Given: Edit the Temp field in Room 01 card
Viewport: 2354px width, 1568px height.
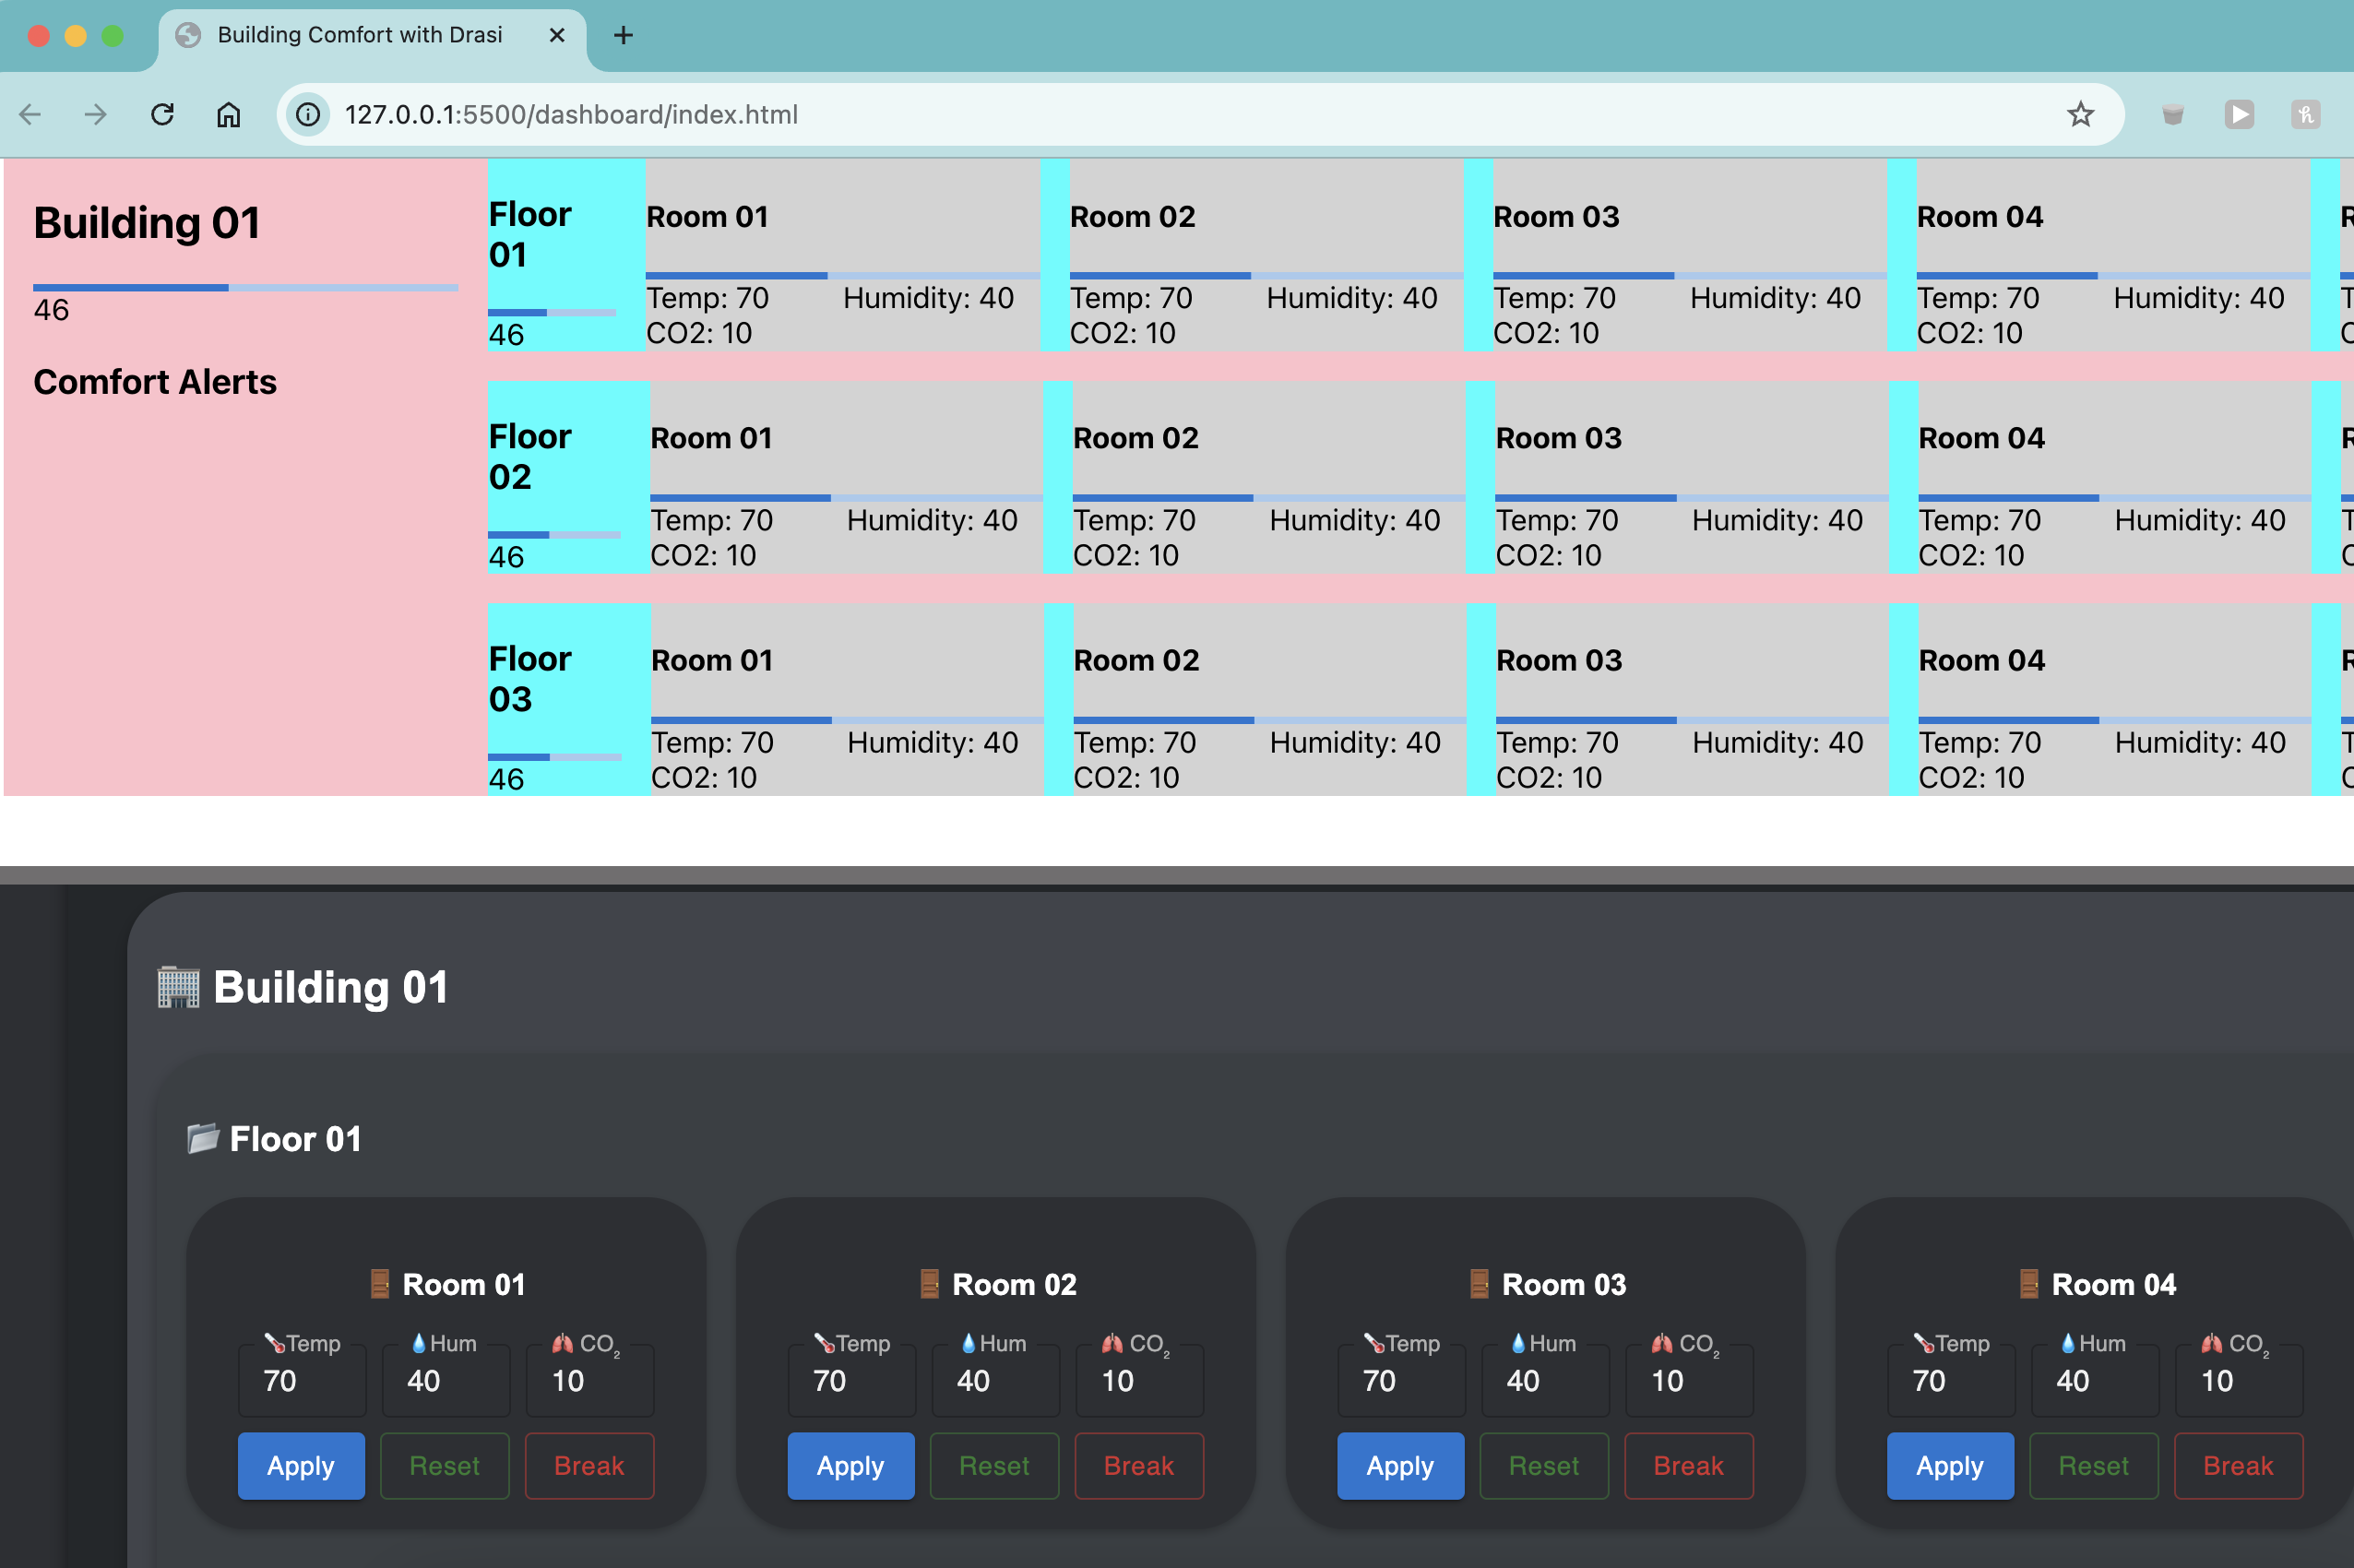Looking at the screenshot, I should (x=302, y=1381).
